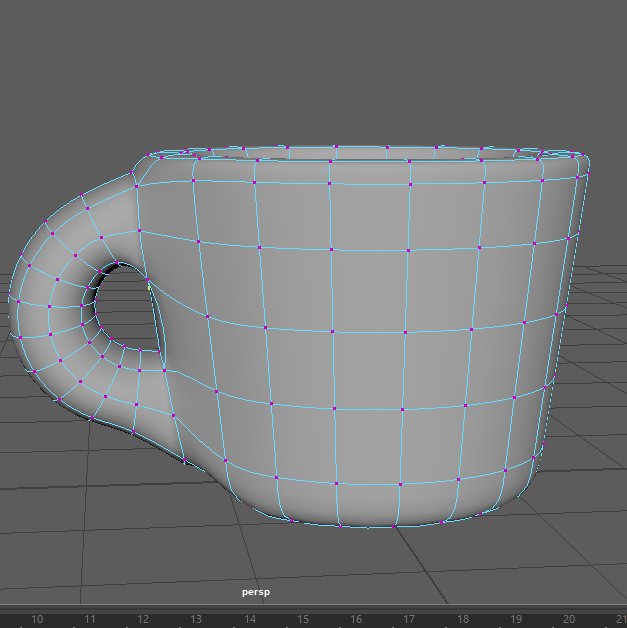Screen dimensions: 627x628
Task: Select frame 13 on the time slider
Action: coord(196,619)
